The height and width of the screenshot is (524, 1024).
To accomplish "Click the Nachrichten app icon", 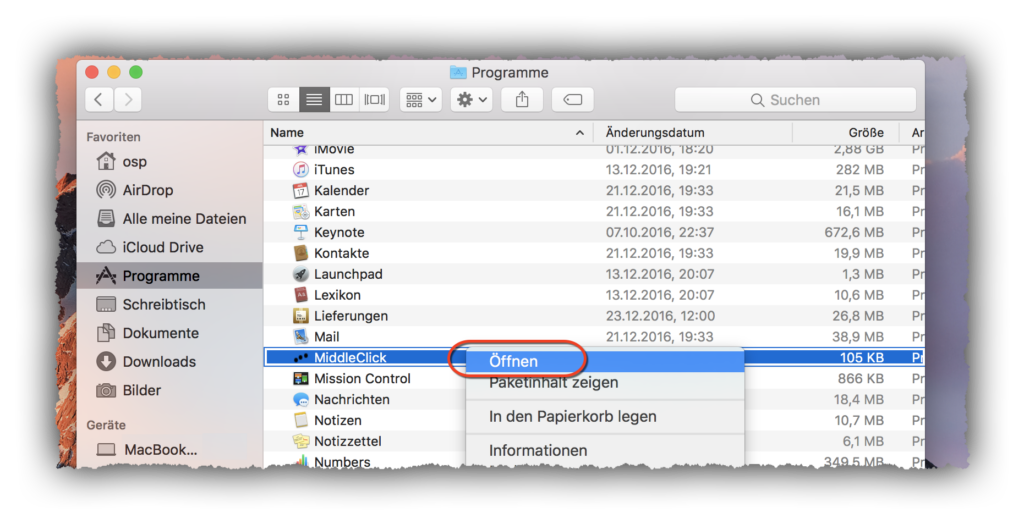I will click(300, 400).
